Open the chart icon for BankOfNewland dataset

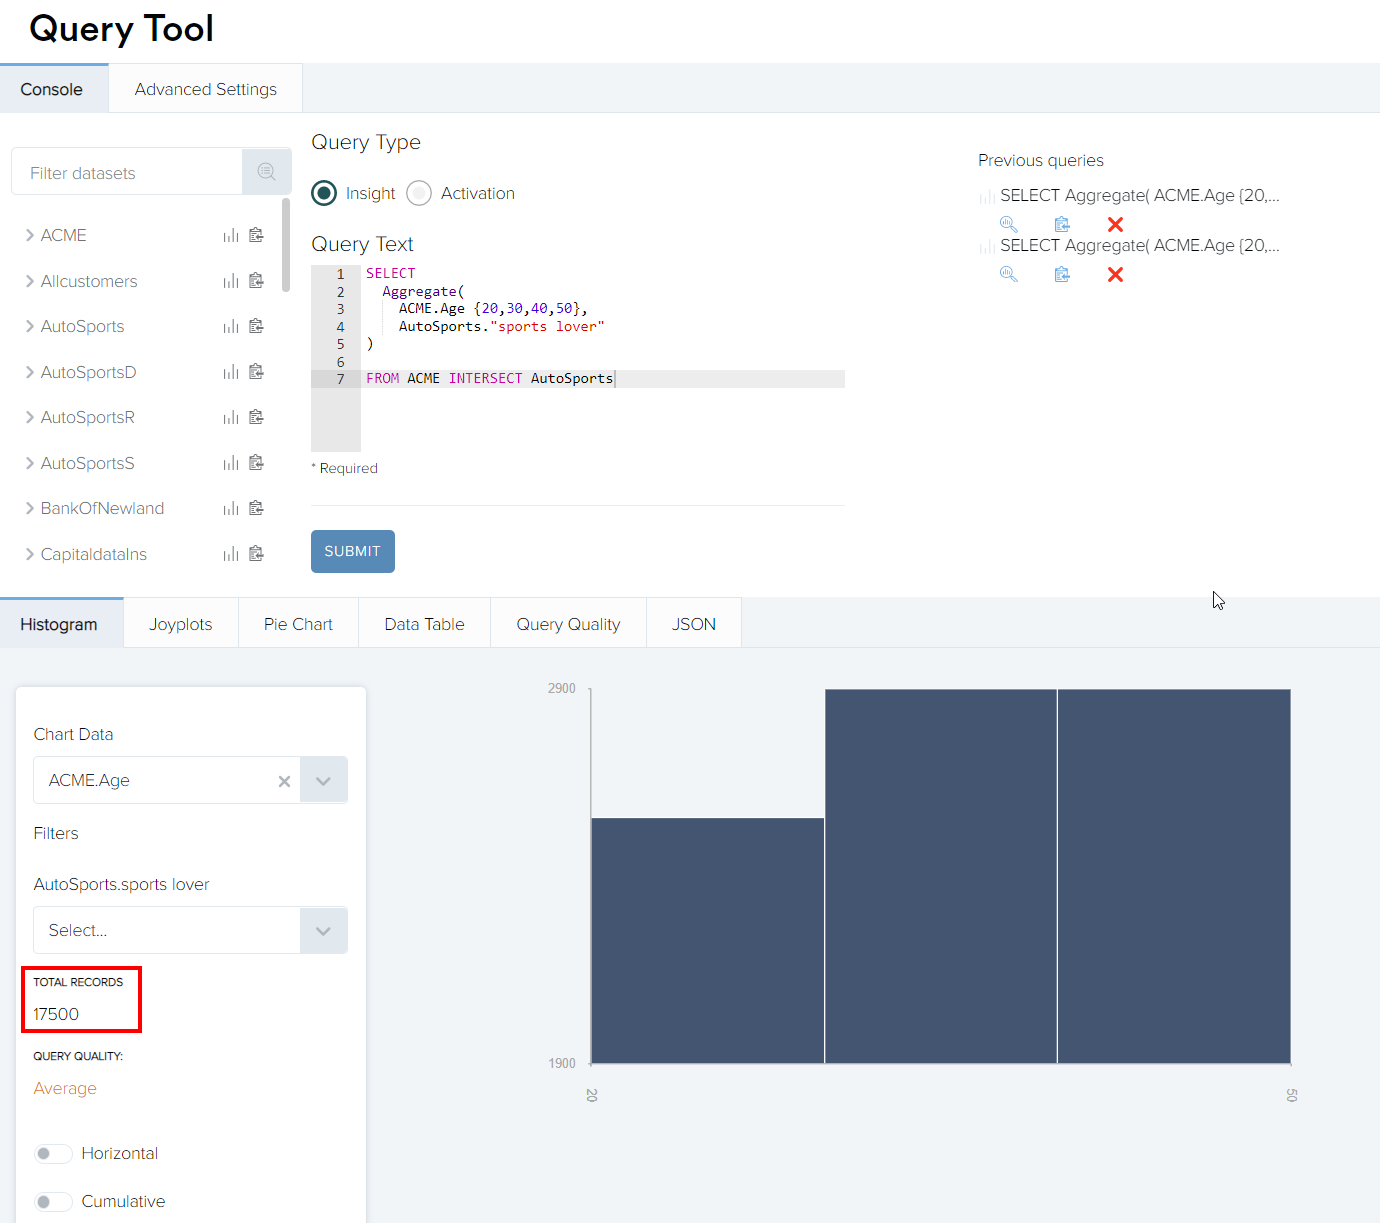pos(231,508)
